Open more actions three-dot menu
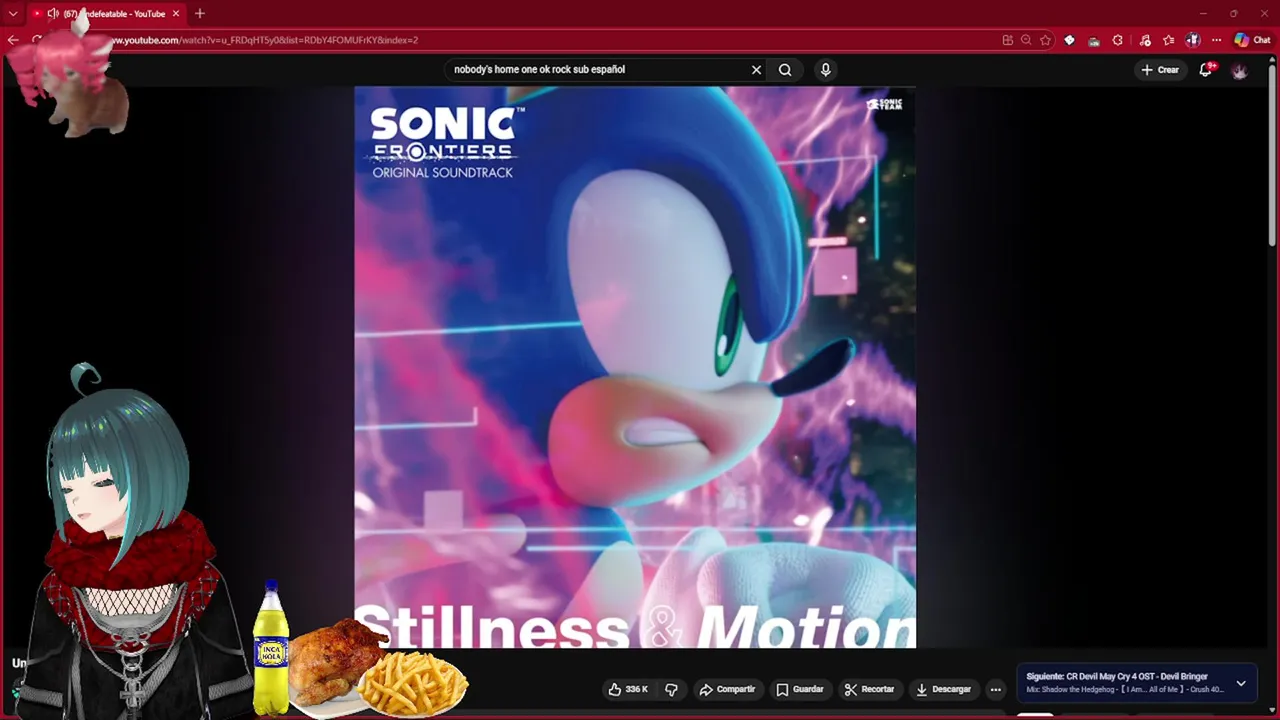The width and height of the screenshot is (1280, 720). 995,689
